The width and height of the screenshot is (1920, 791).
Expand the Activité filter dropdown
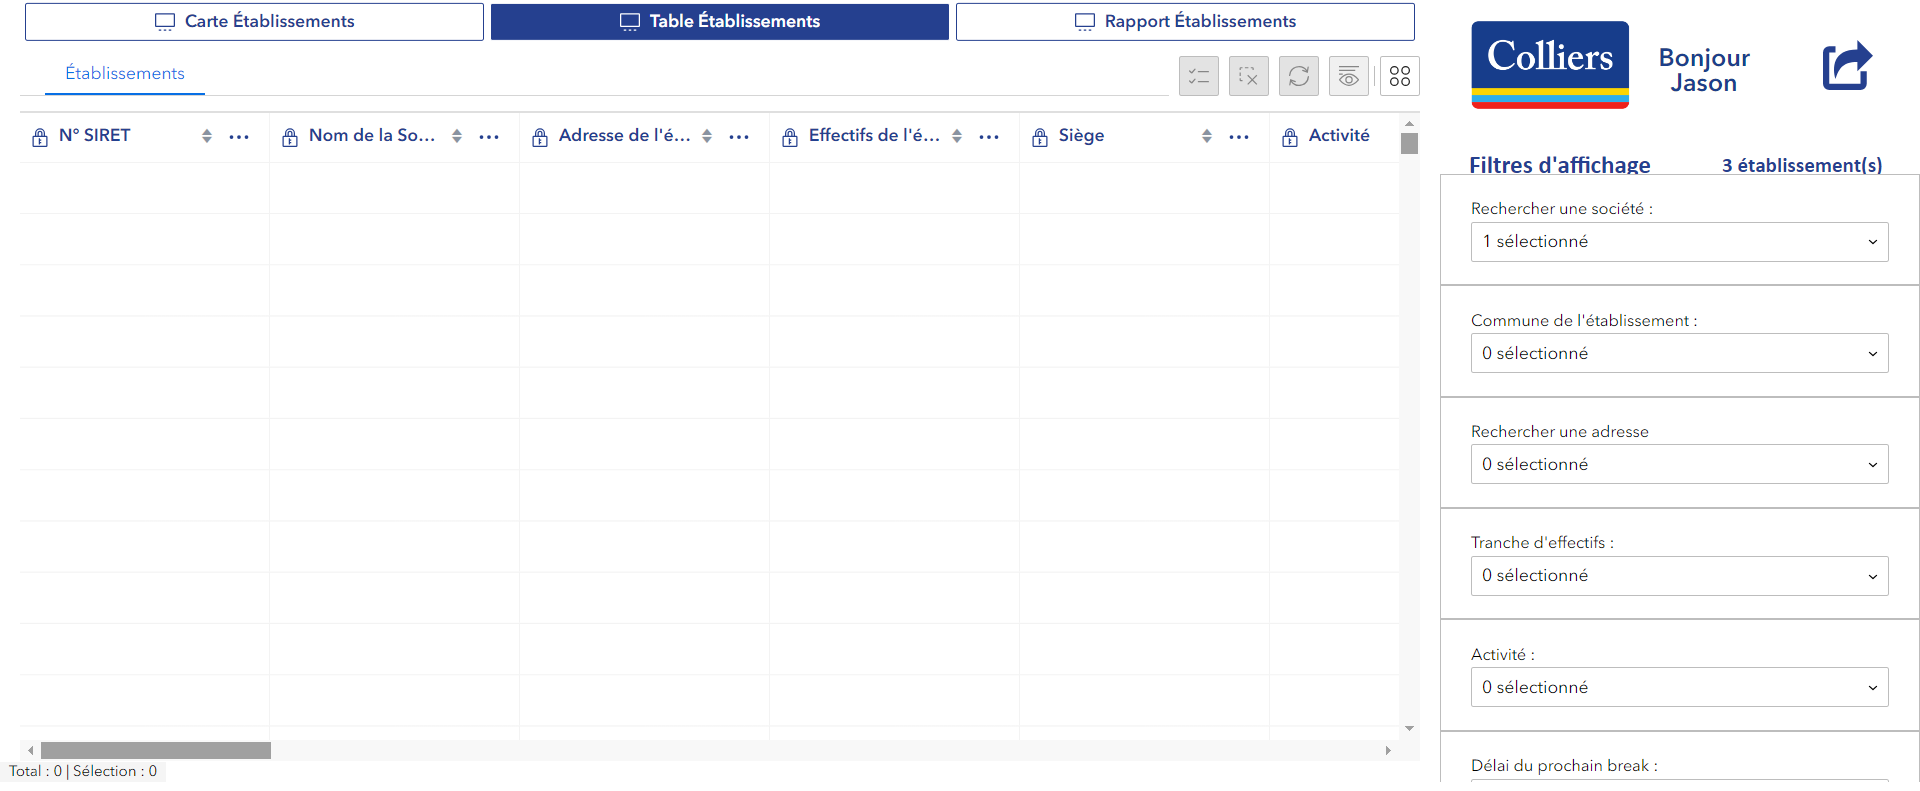click(1679, 687)
